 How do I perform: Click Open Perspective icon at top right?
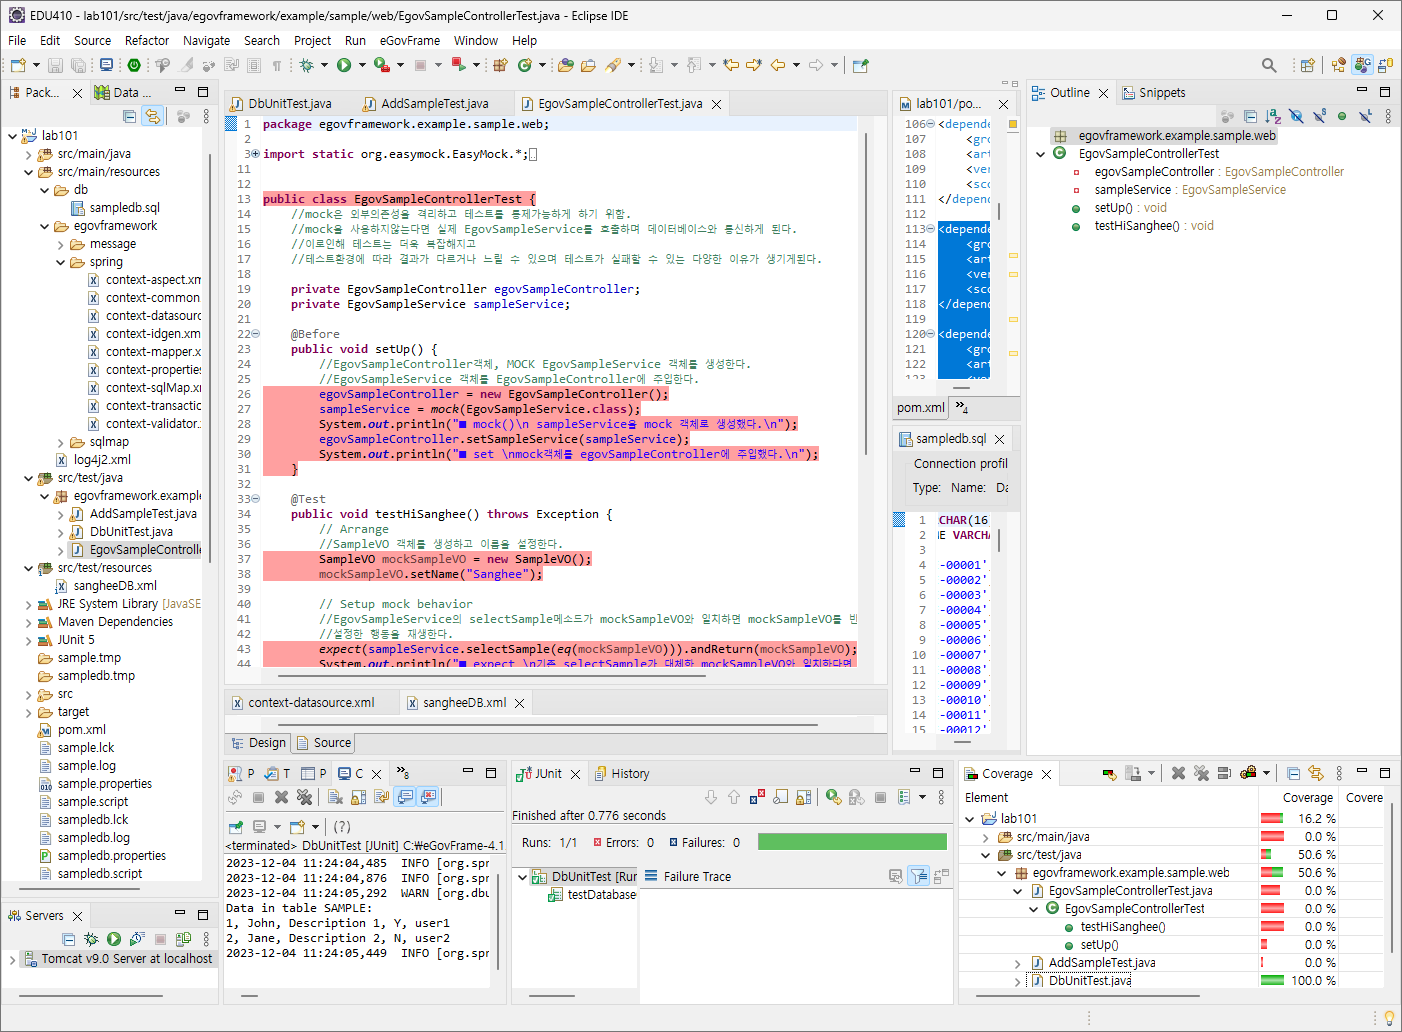(x=1307, y=65)
